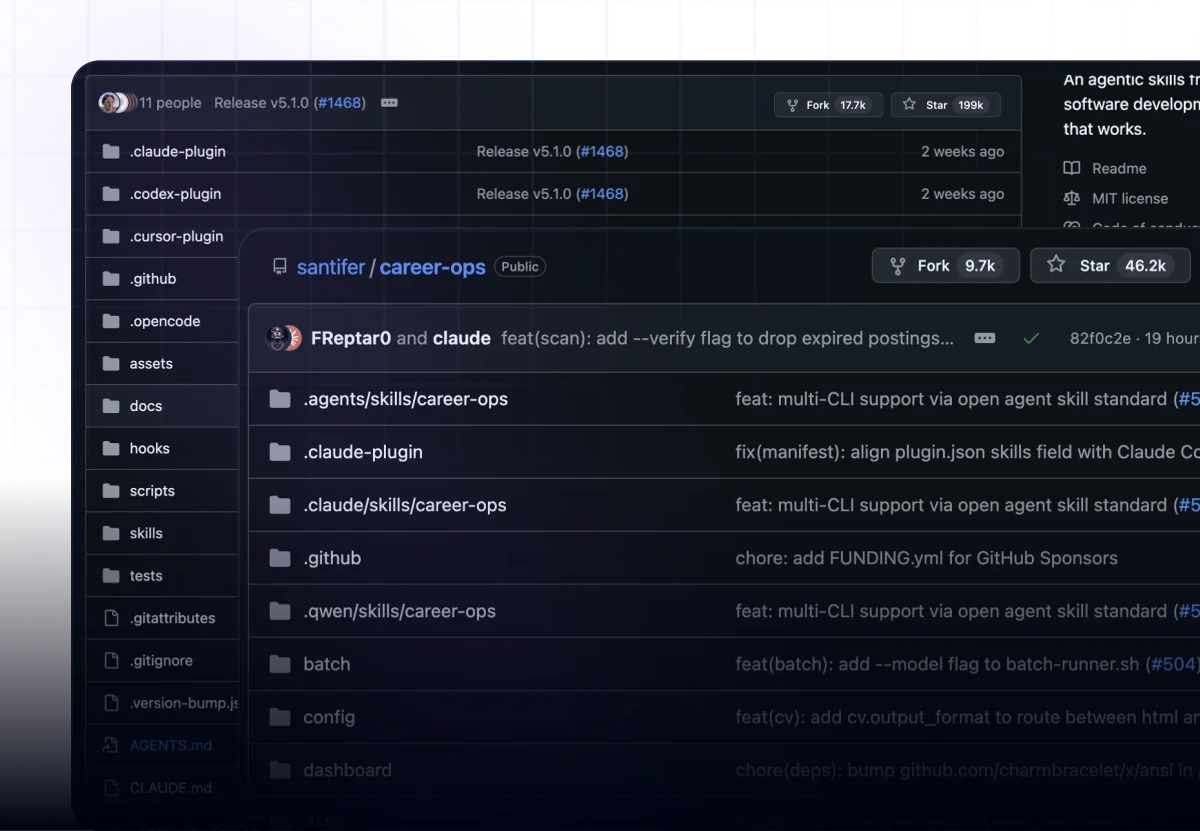Open .codex-plugin folder in back window

[175, 194]
